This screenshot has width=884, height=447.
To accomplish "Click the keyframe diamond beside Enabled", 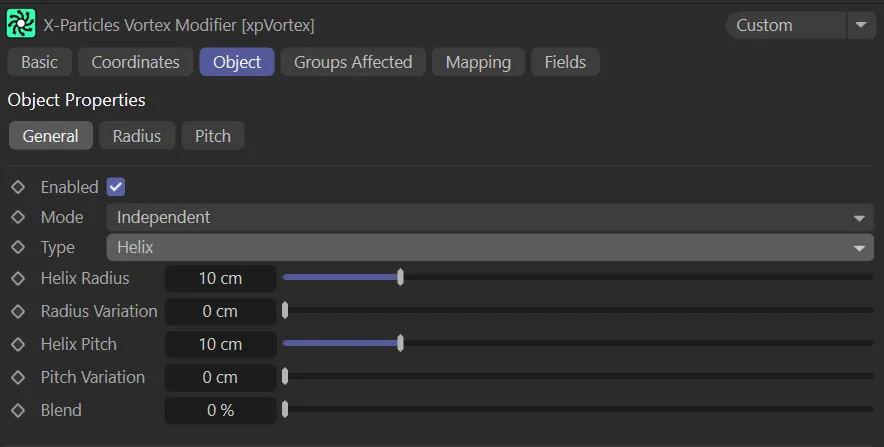I will 18,187.
